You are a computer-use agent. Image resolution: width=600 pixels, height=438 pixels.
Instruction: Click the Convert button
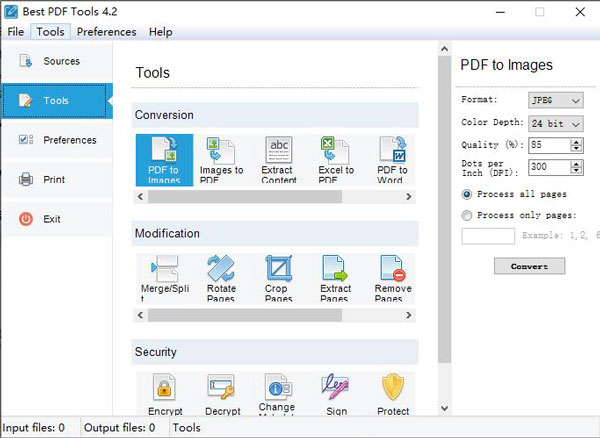pos(529,266)
